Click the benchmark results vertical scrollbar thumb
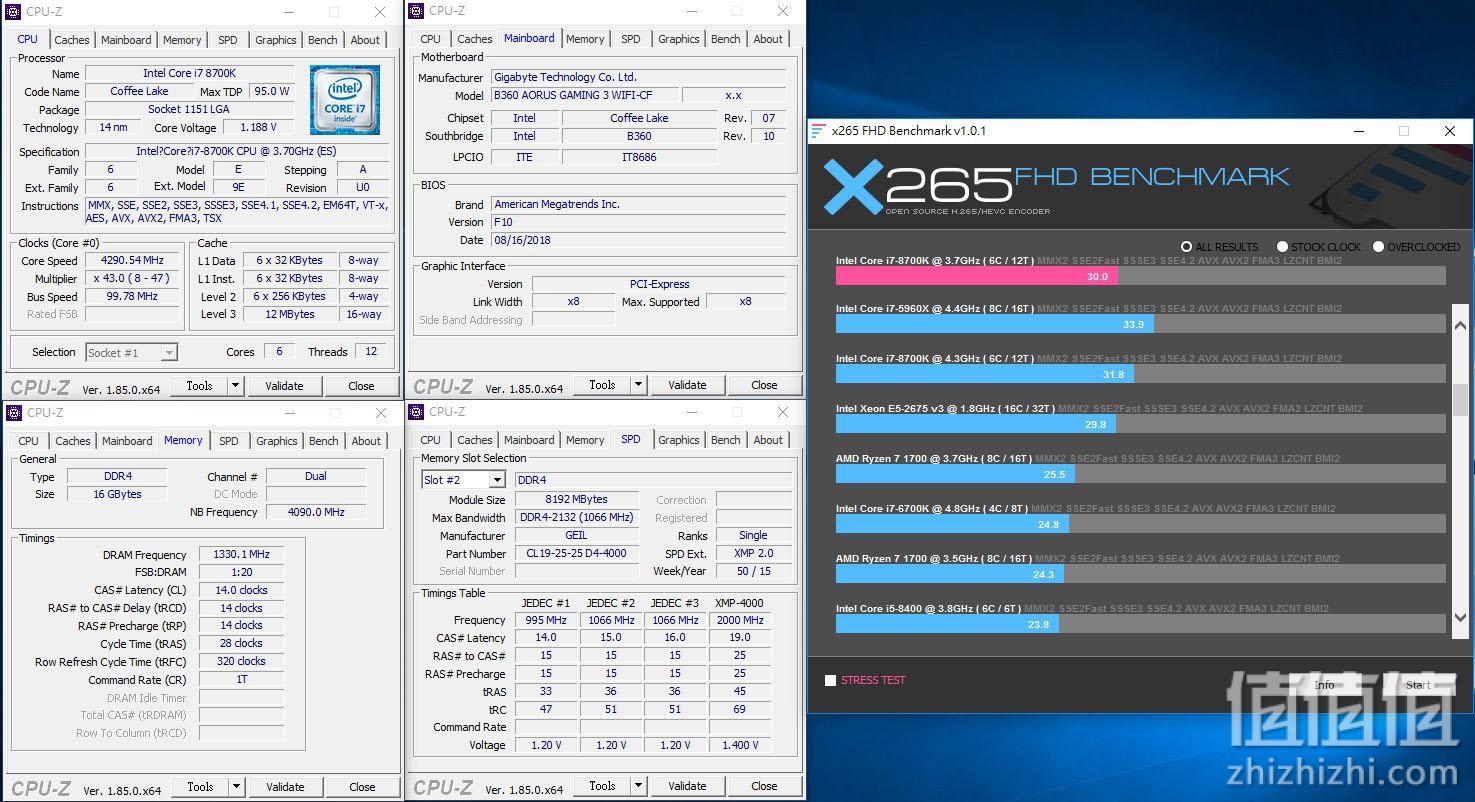The width and height of the screenshot is (1475, 802). tap(1460, 400)
